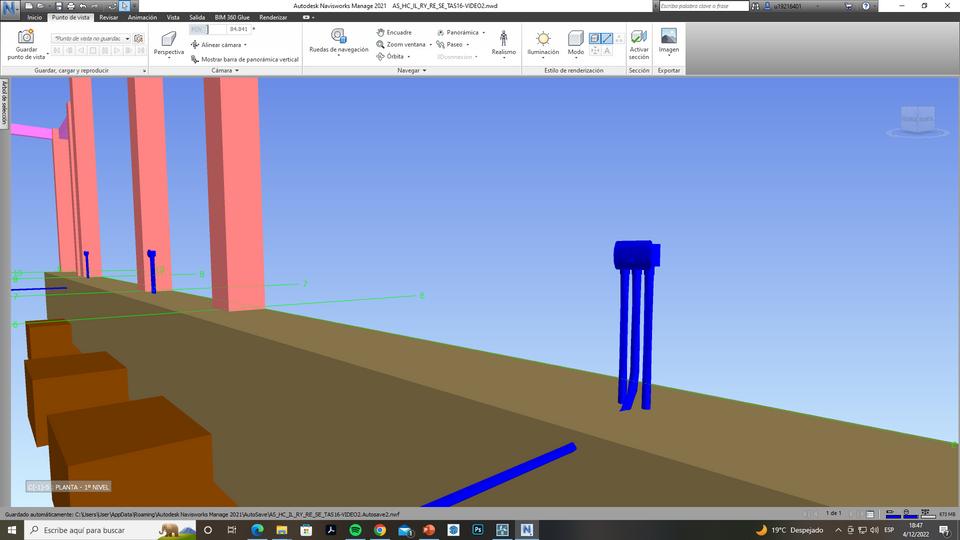The height and width of the screenshot is (540, 960).
Task: Open Google Chrome from taskbar
Action: [x=380, y=530]
